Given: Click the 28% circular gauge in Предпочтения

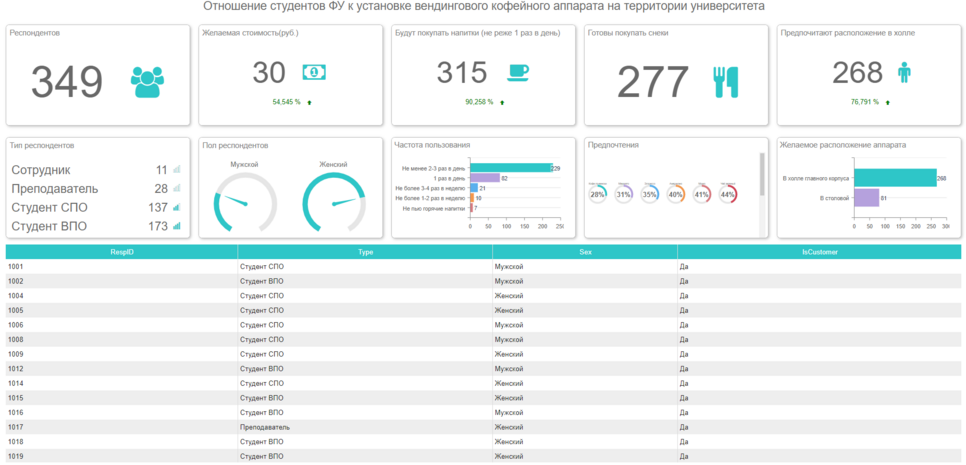Looking at the screenshot, I should (x=598, y=194).
